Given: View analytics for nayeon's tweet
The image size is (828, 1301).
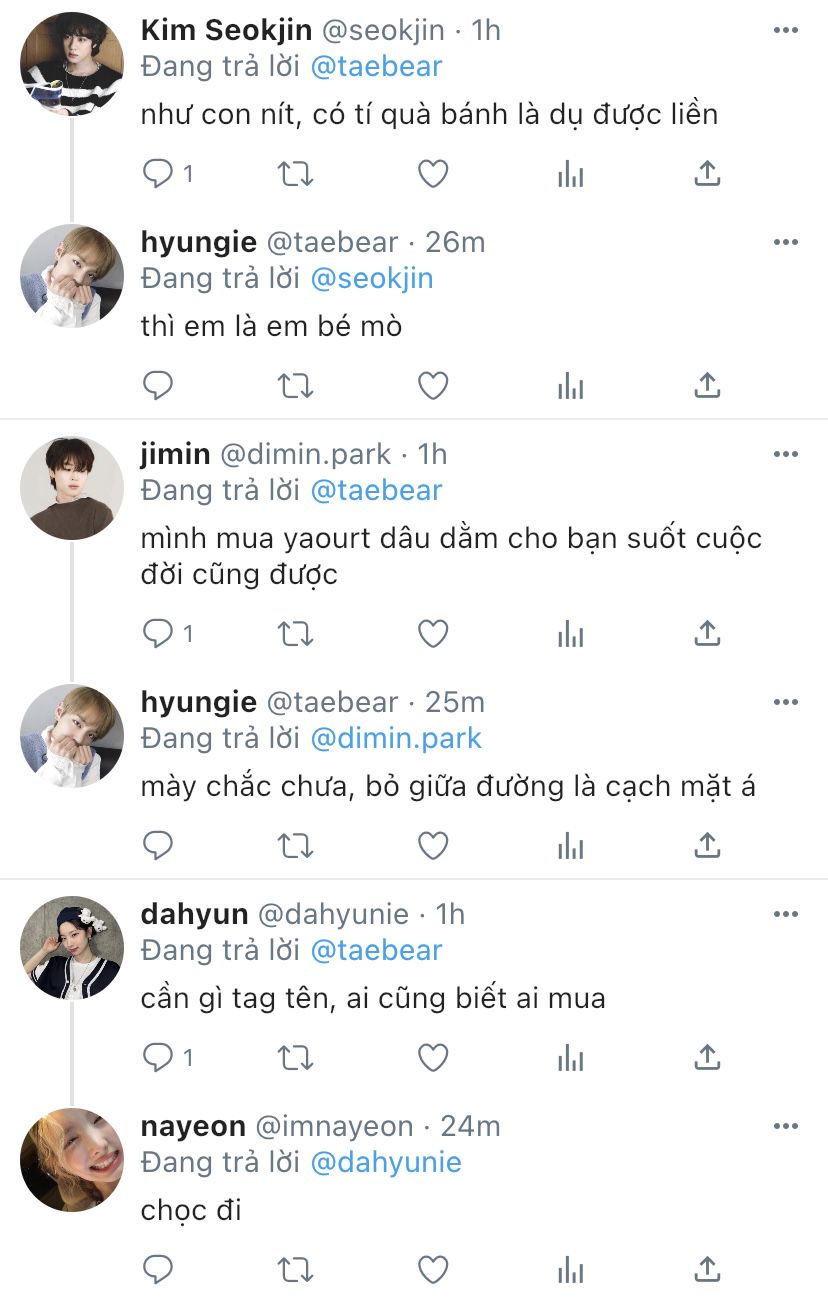Looking at the screenshot, I should tap(570, 1269).
